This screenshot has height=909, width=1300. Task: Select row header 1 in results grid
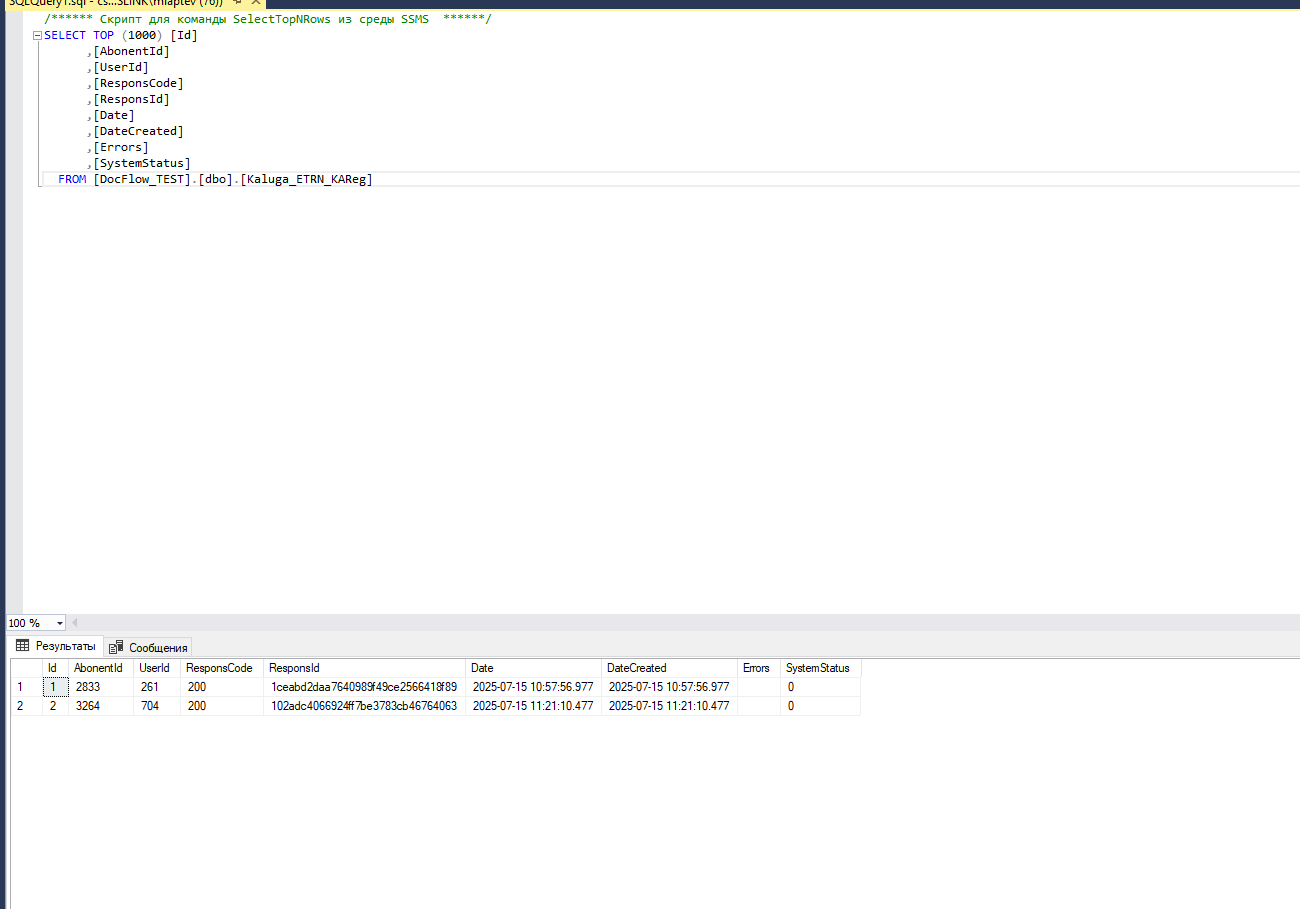click(26, 687)
